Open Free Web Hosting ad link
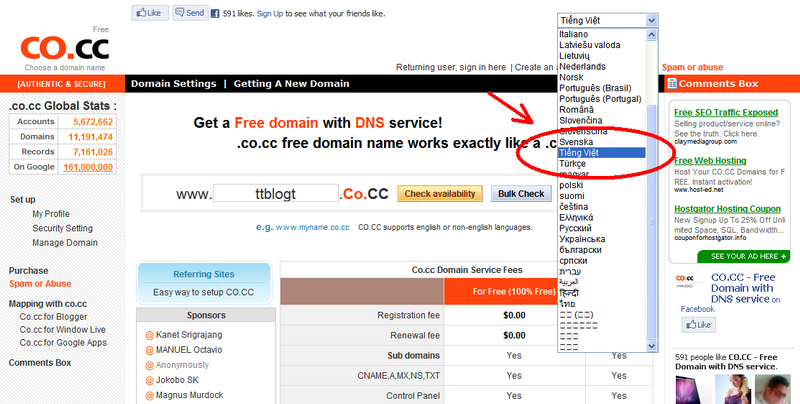This screenshot has width=800, height=404. [710, 161]
